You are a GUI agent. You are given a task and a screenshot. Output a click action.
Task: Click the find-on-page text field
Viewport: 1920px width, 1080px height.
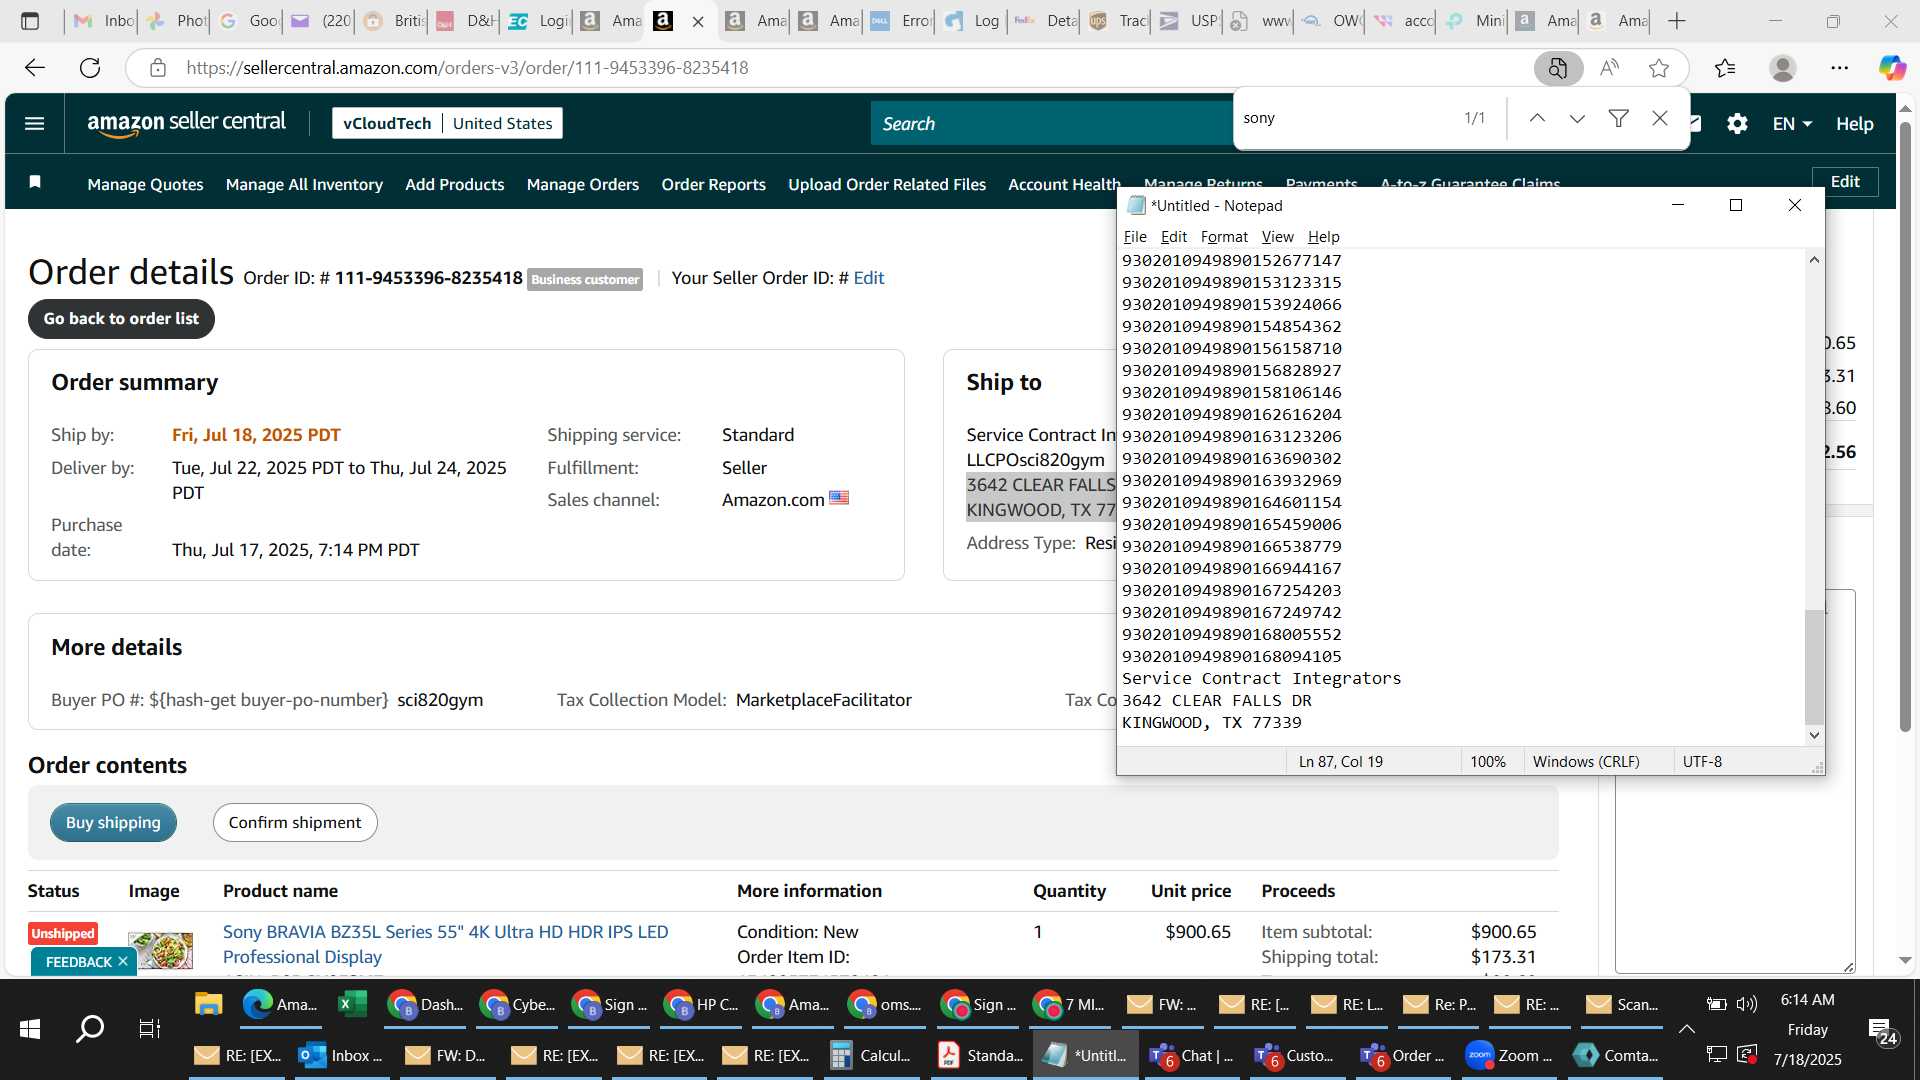pyautogui.click(x=1345, y=118)
